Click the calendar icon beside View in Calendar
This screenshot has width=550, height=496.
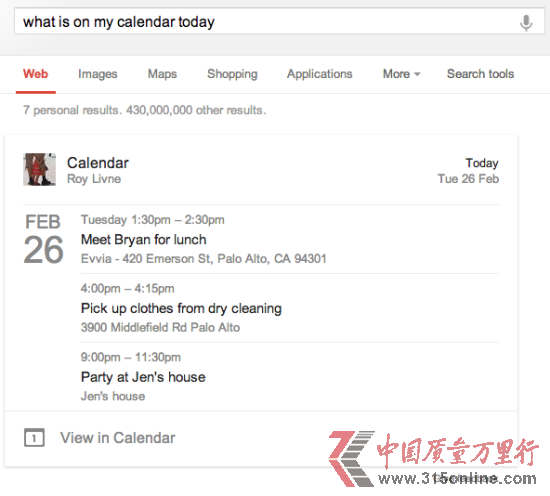click(34, 437)
